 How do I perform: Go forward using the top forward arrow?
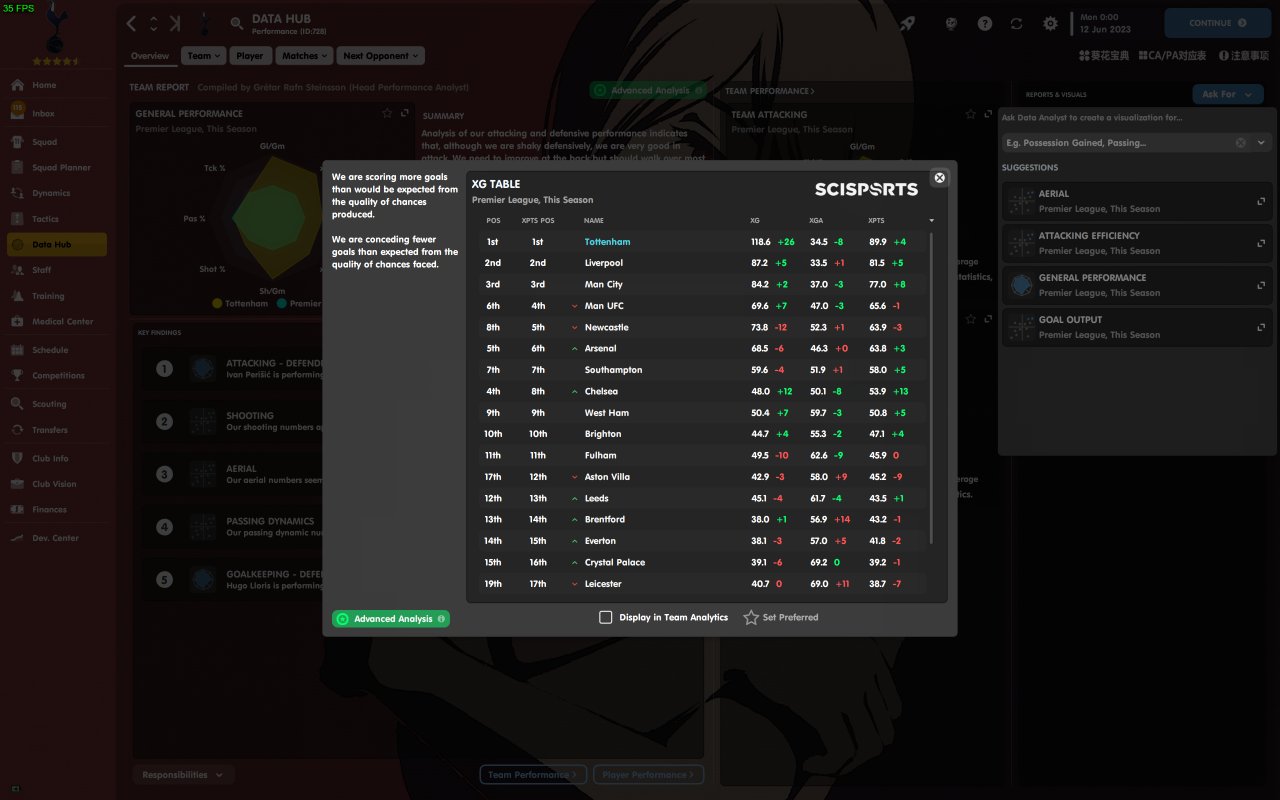pos(176,23)
